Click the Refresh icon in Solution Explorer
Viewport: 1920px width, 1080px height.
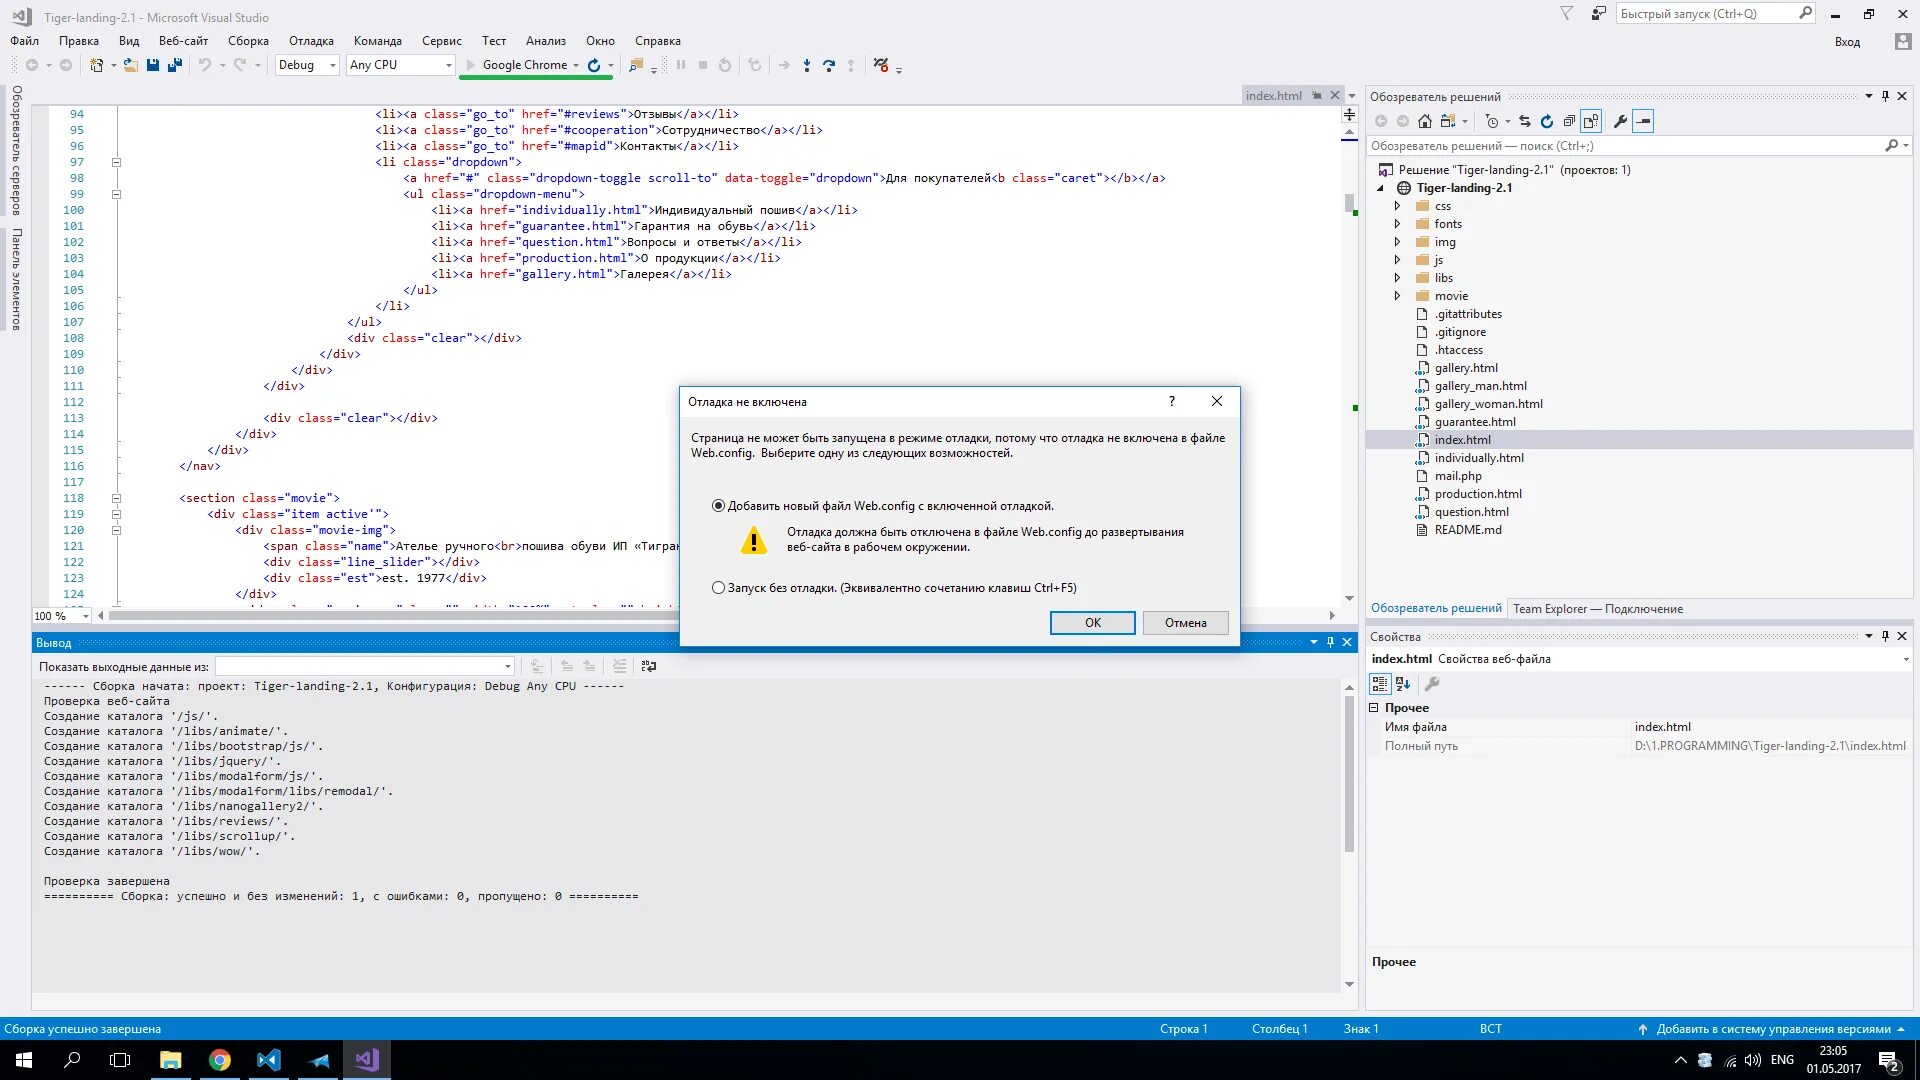[x=1547, y=121]
